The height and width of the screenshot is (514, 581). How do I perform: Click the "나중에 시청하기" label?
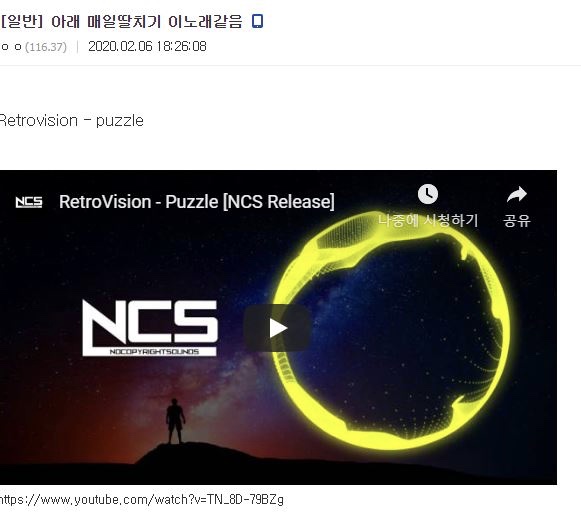point(428,220)
